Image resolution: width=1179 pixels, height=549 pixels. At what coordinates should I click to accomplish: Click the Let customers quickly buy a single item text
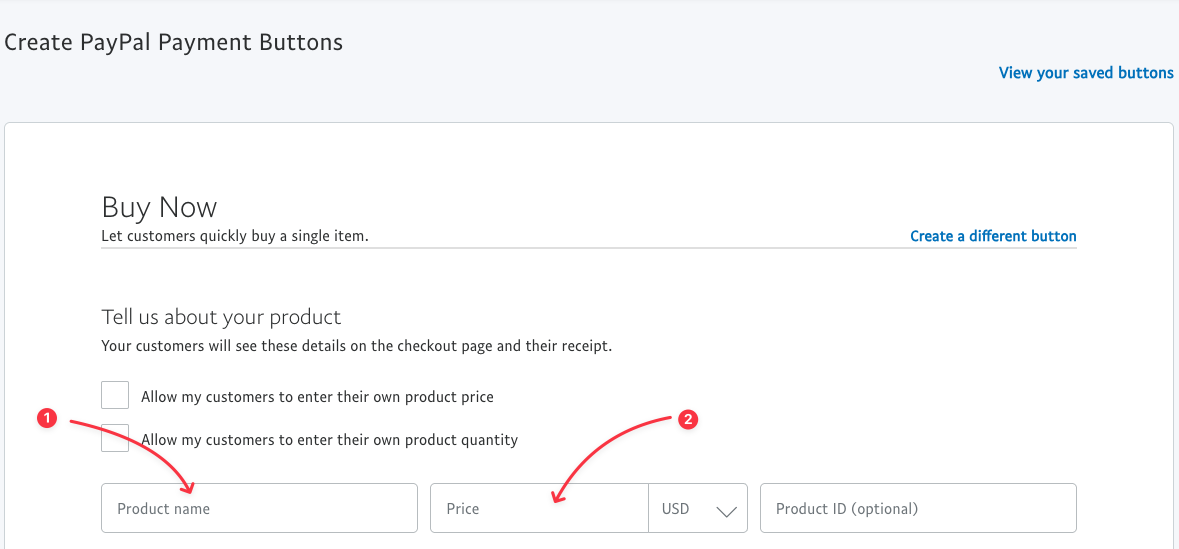pyautogui.click(x=235, y=236)
